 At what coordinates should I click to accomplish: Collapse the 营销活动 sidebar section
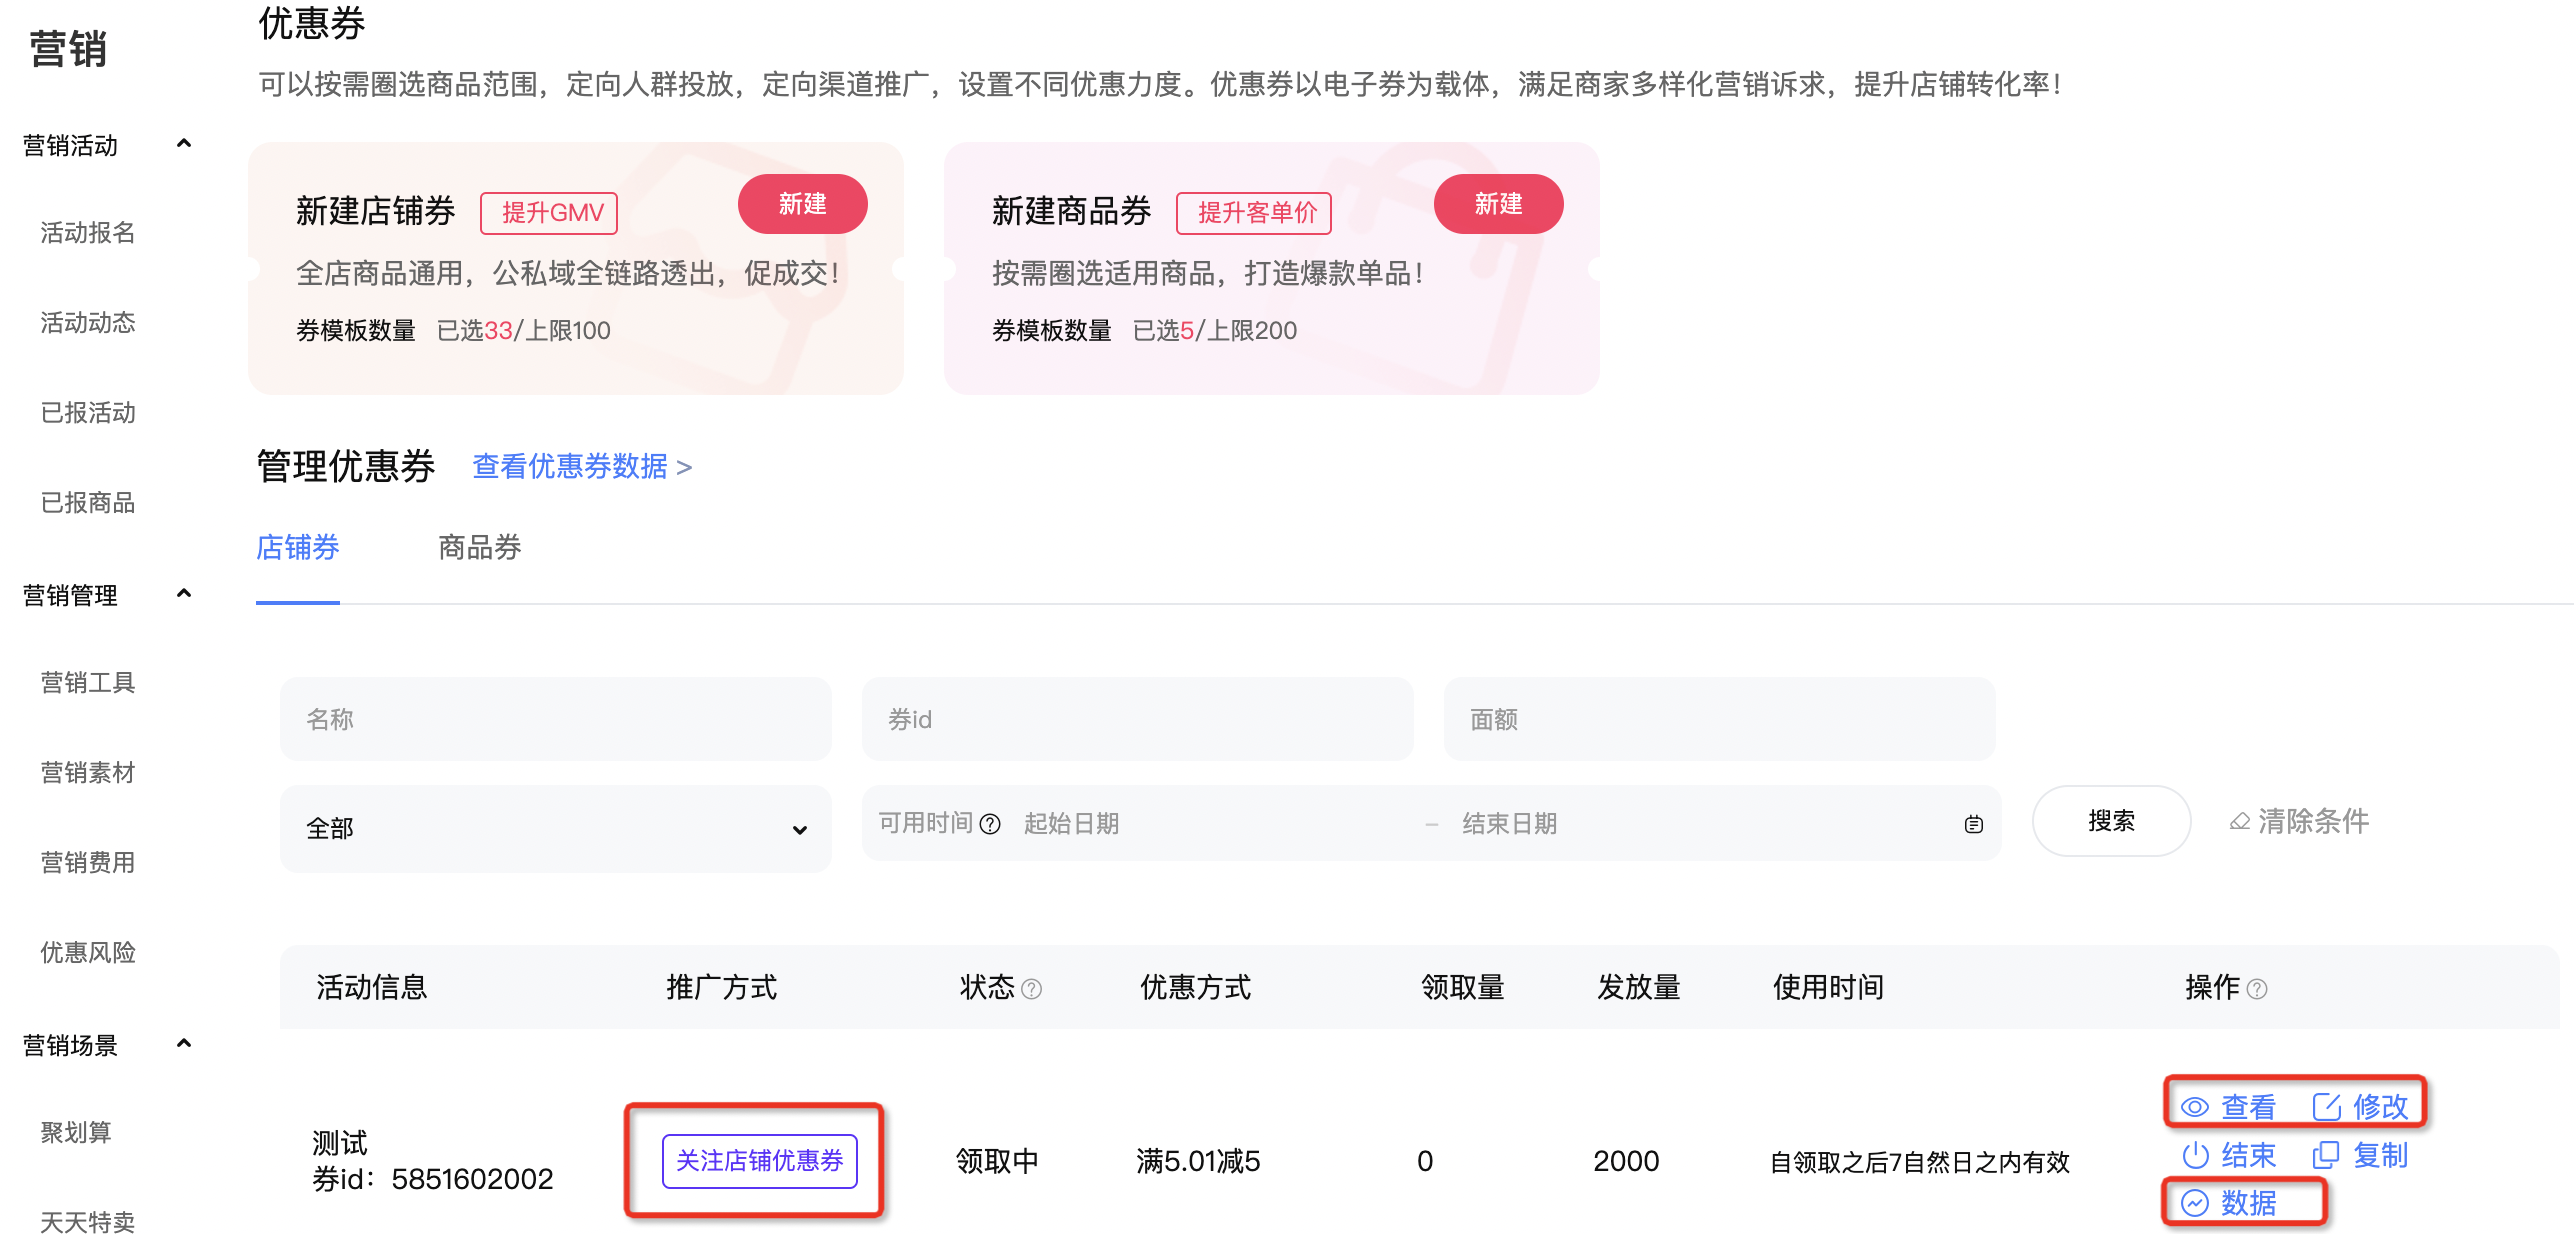pos(184,144)
